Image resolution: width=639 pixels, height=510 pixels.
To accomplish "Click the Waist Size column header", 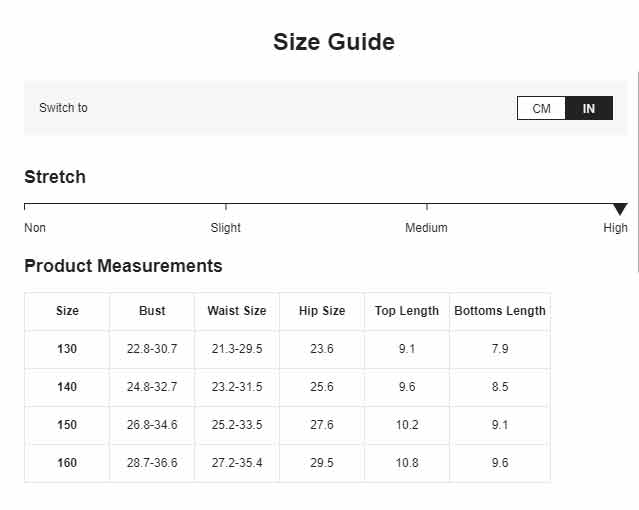I will 237,311.
